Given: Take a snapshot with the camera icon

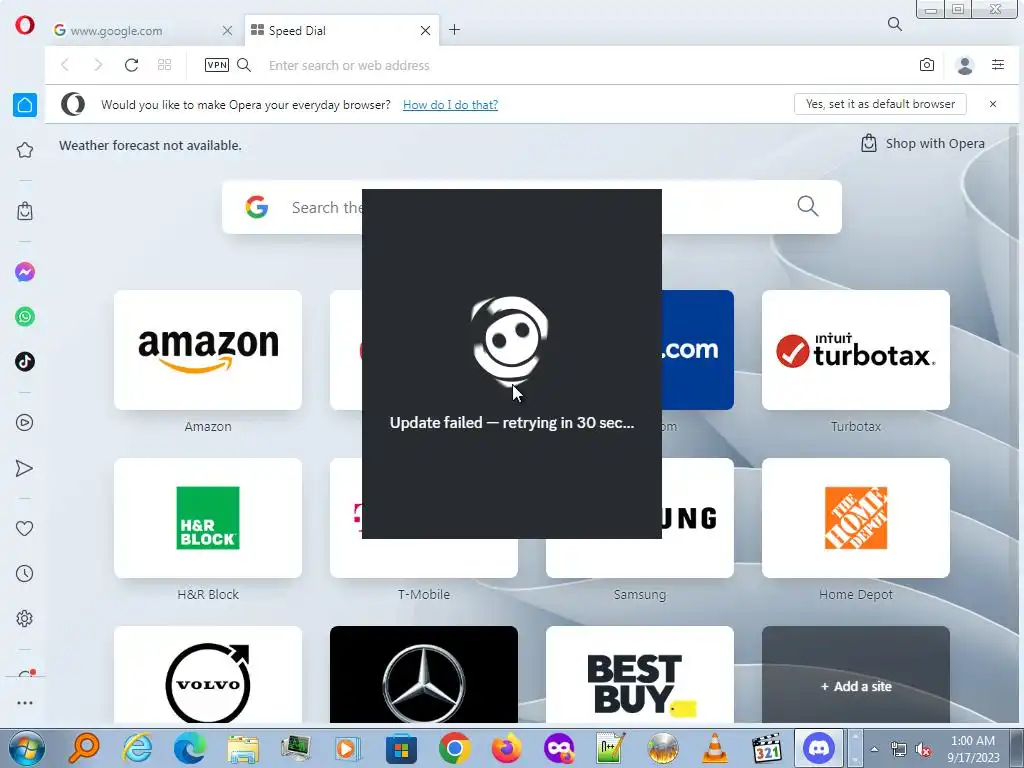Looking at the screenshot, I should [x=927, y=65].
